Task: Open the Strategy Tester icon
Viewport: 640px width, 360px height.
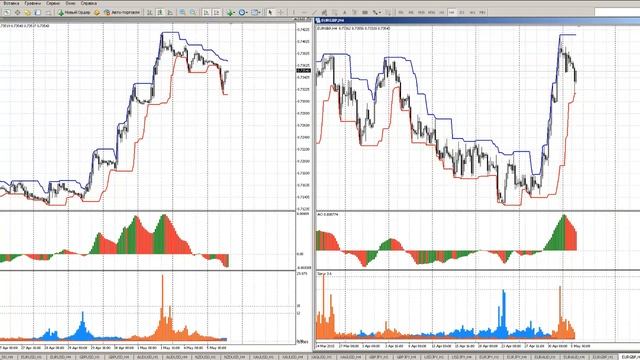Action: [48, 13]
